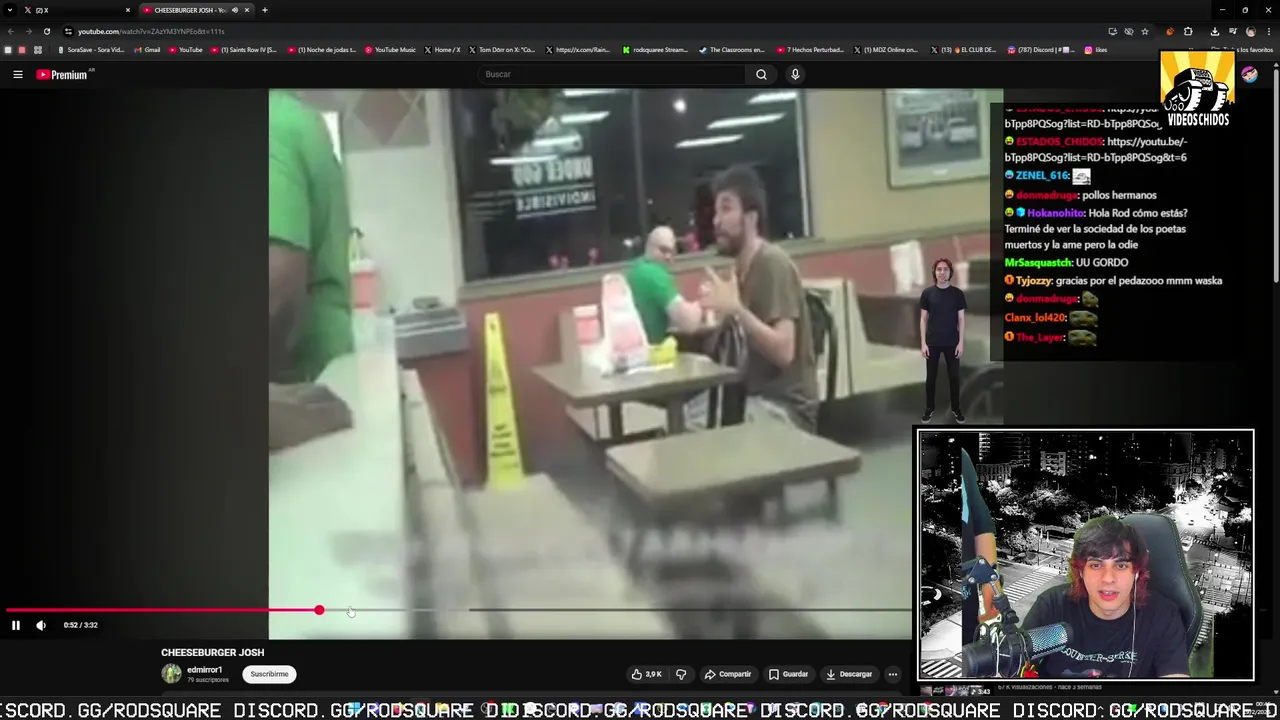Open the likes Instagram bookmark
Screen dimensions: 1280x720
pos(1096,50)
